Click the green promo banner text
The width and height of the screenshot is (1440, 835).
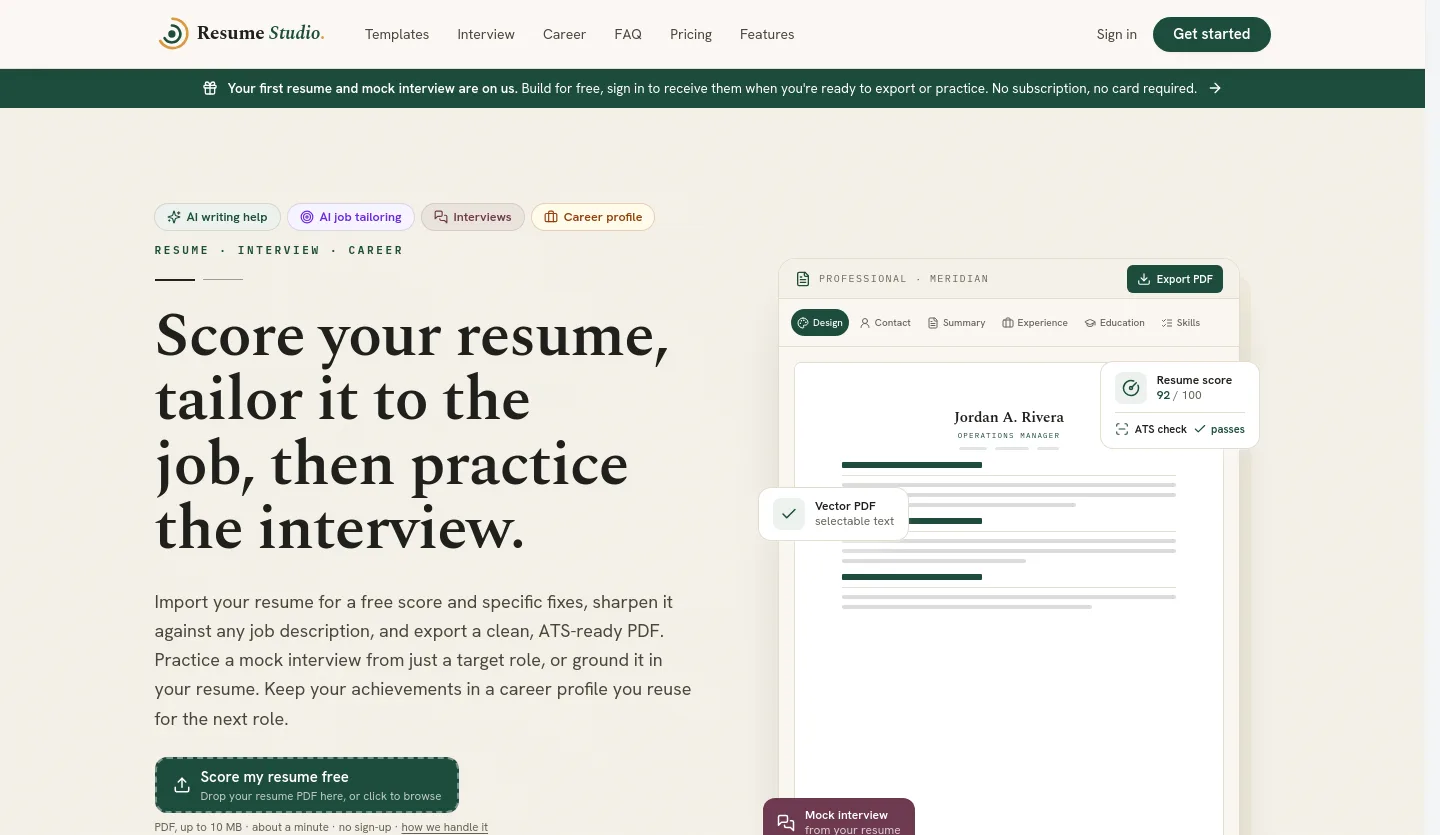click(x=712, y=88)
